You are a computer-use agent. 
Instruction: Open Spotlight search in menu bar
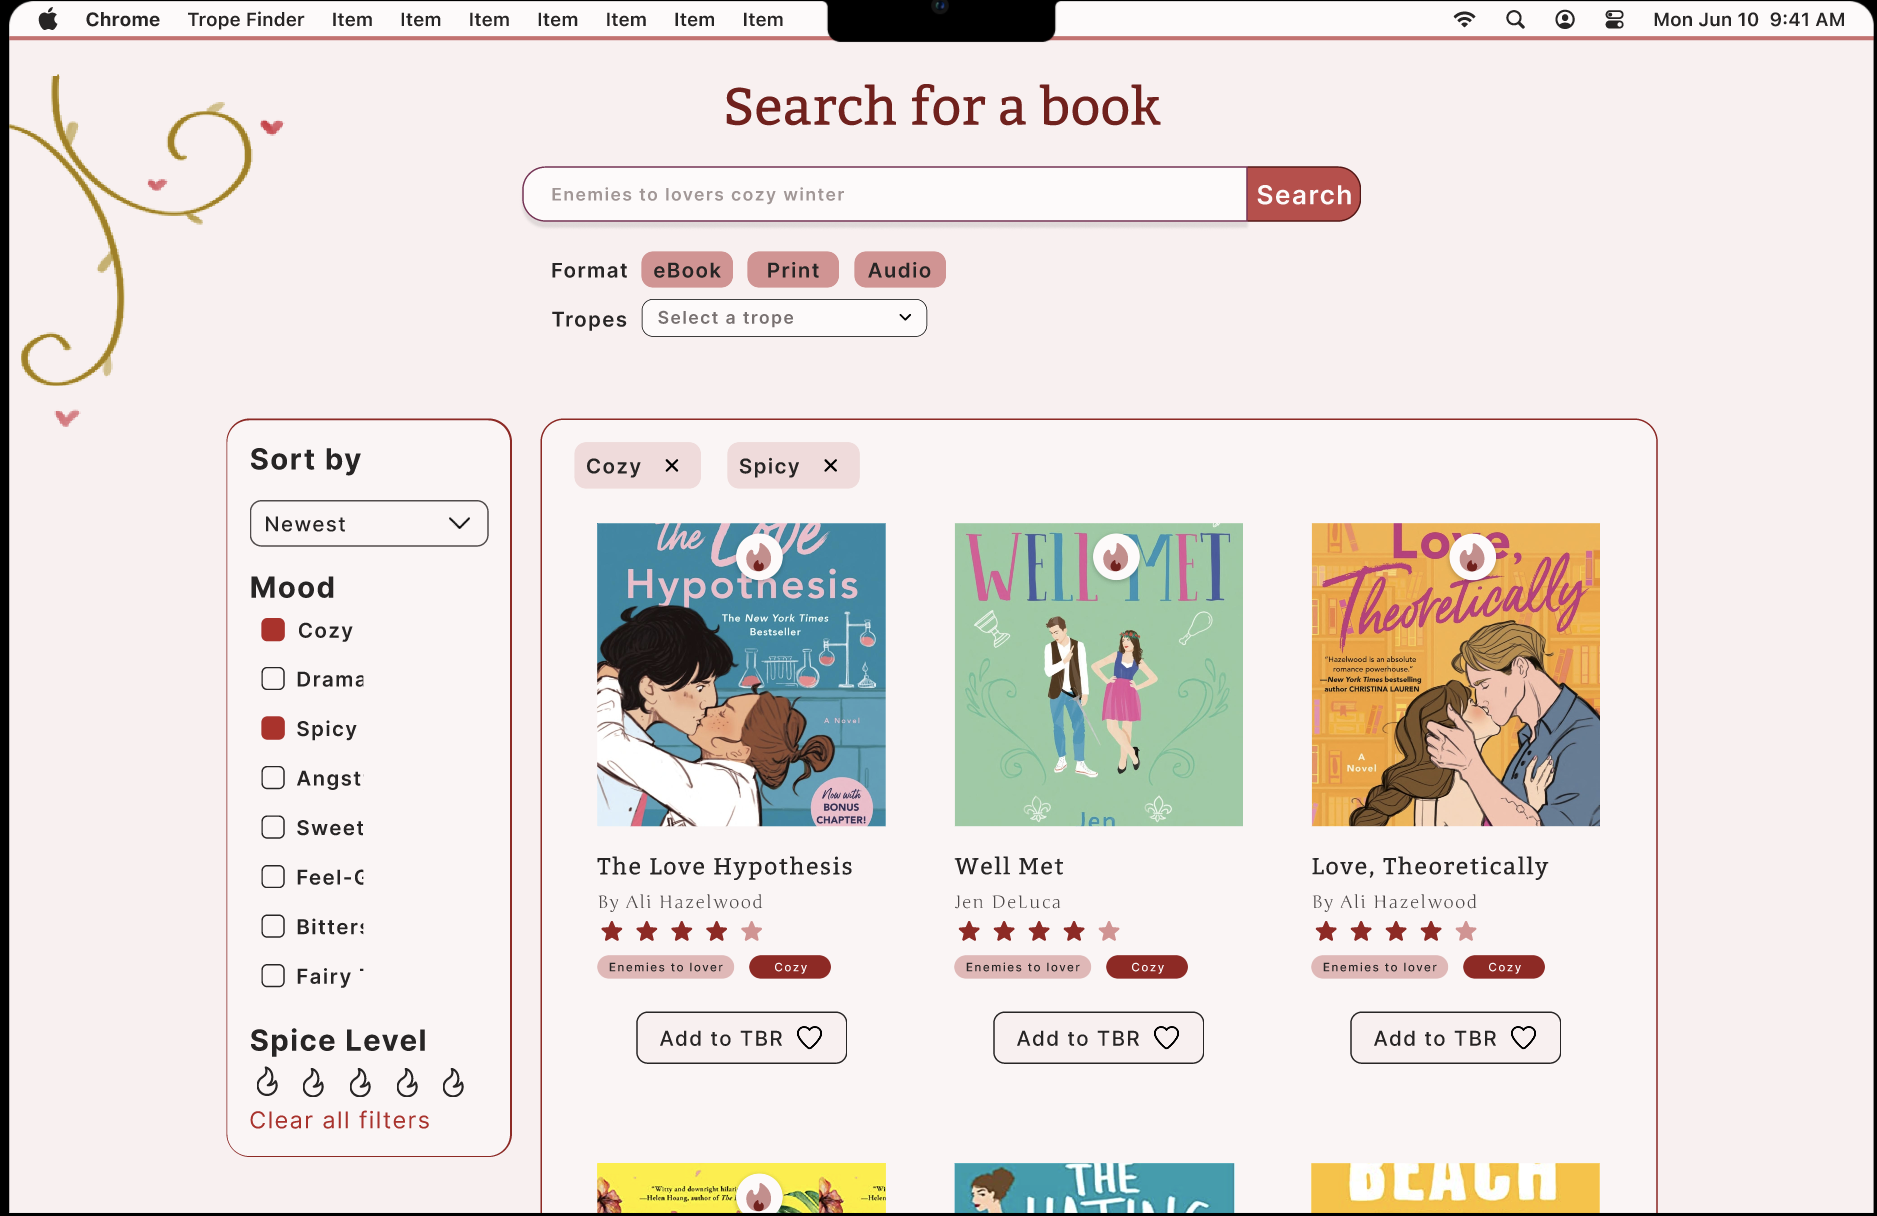coord(1515,19)
